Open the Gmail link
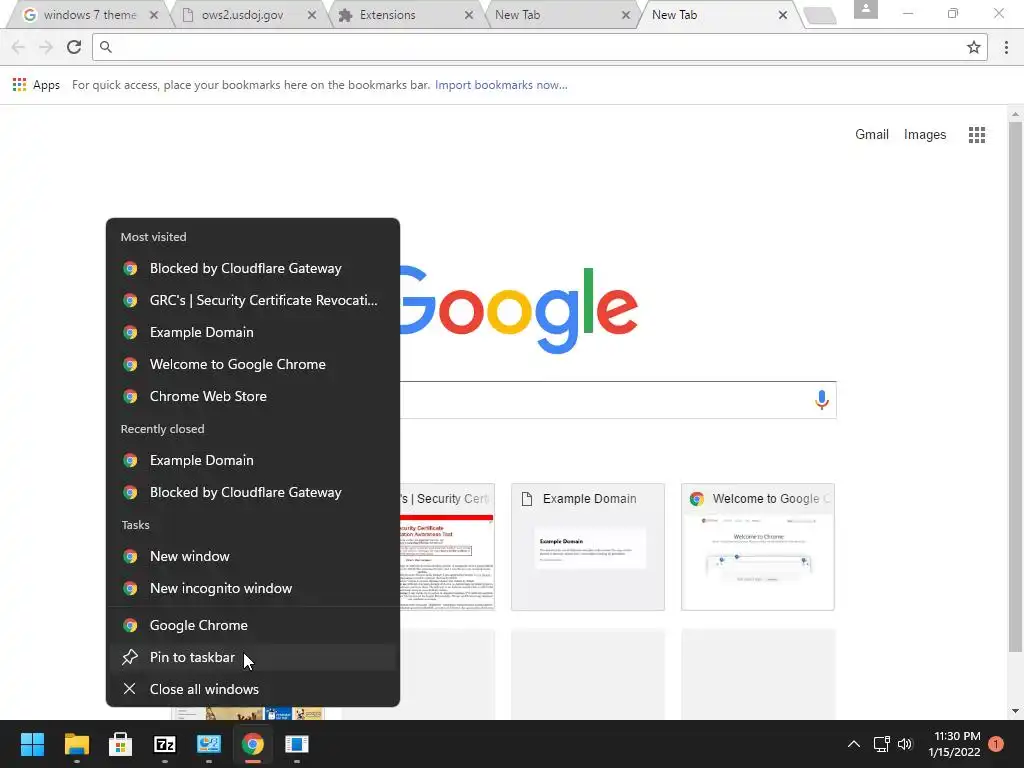The image size is (1024, 768). (872, 135)
